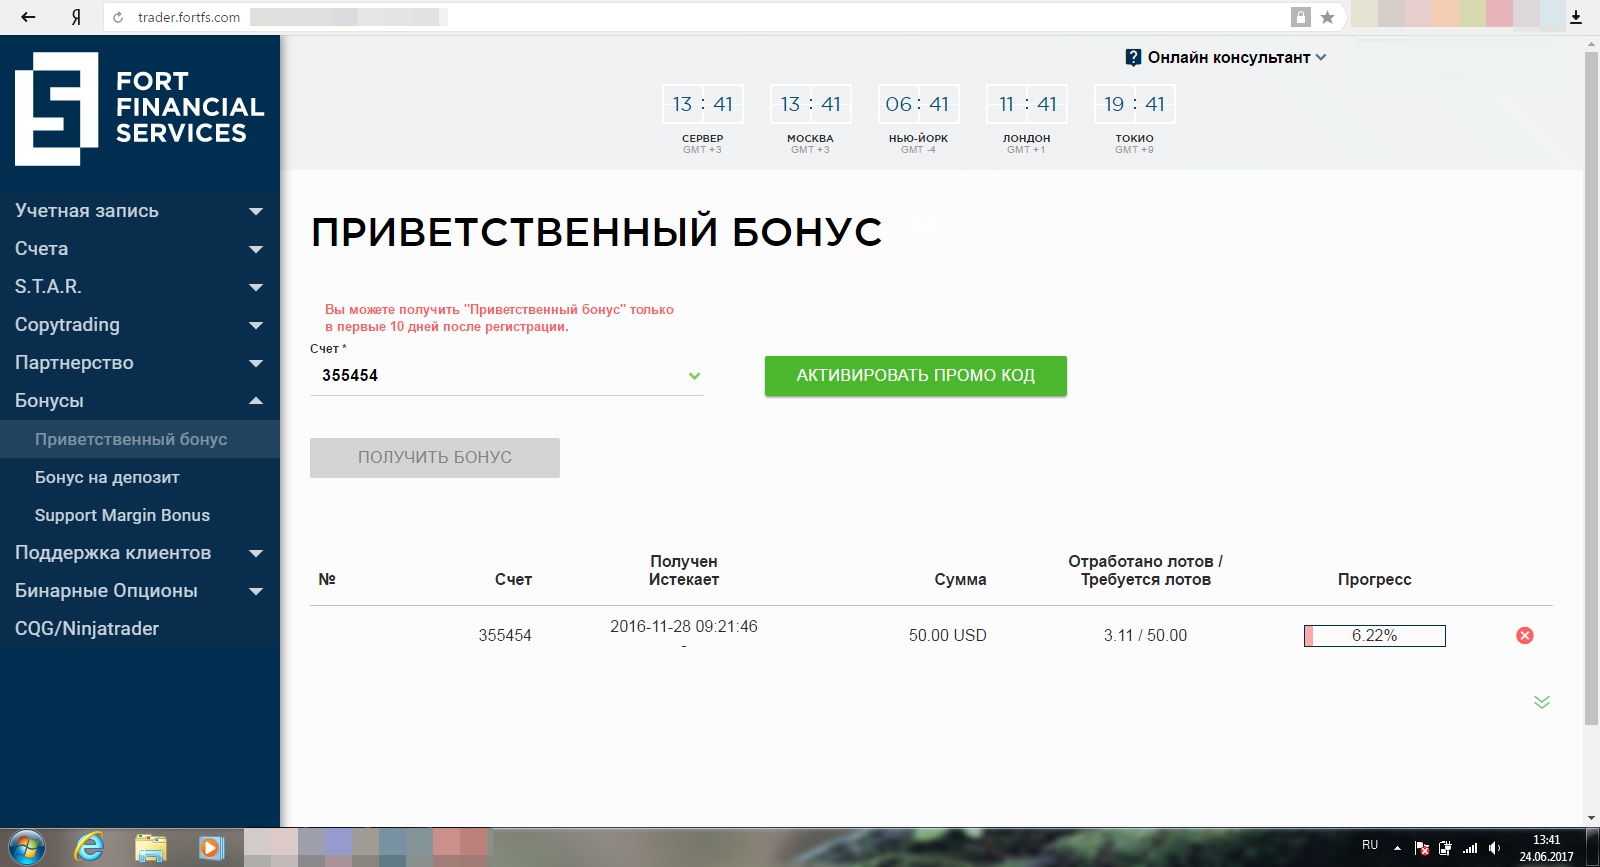Screen dimensions: 1600x867
Task: Click the green double-chevron down icon
Action: tap(1541, 702)
